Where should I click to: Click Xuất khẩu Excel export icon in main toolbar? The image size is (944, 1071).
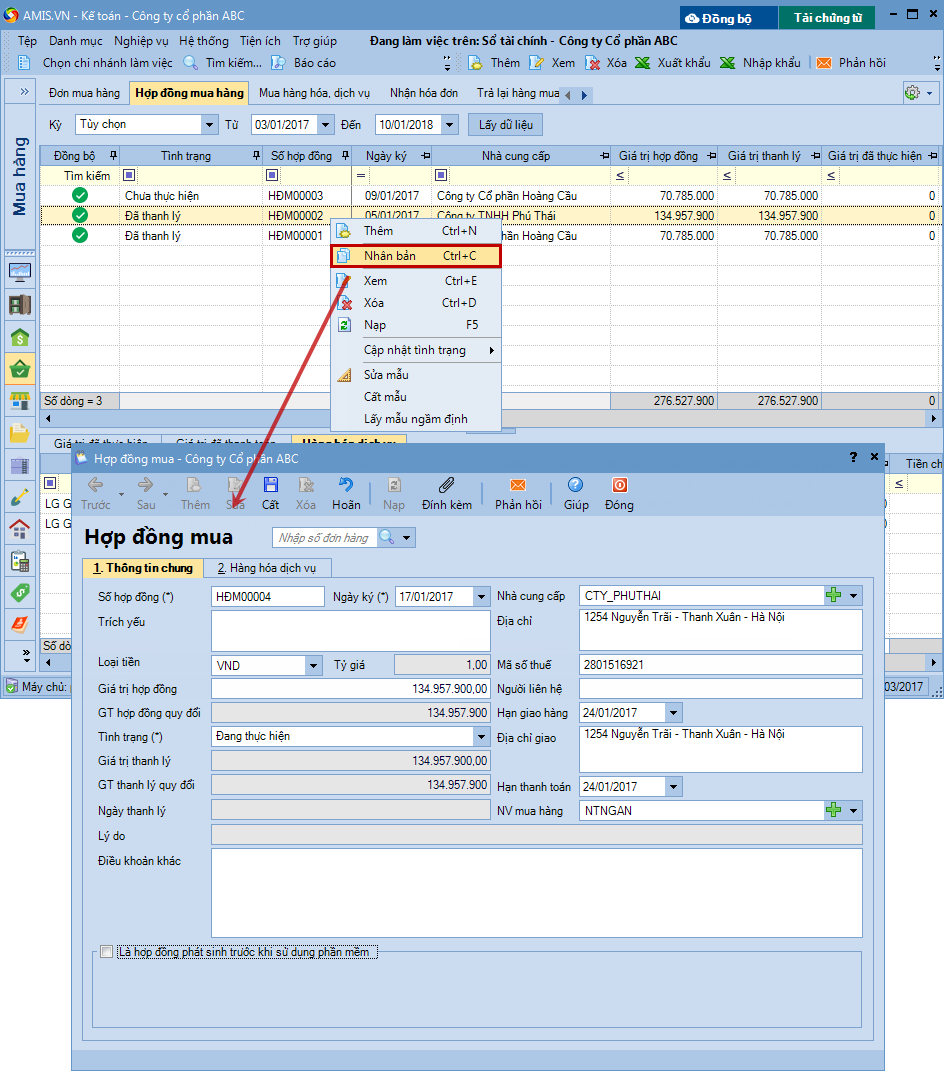[643, 63]
